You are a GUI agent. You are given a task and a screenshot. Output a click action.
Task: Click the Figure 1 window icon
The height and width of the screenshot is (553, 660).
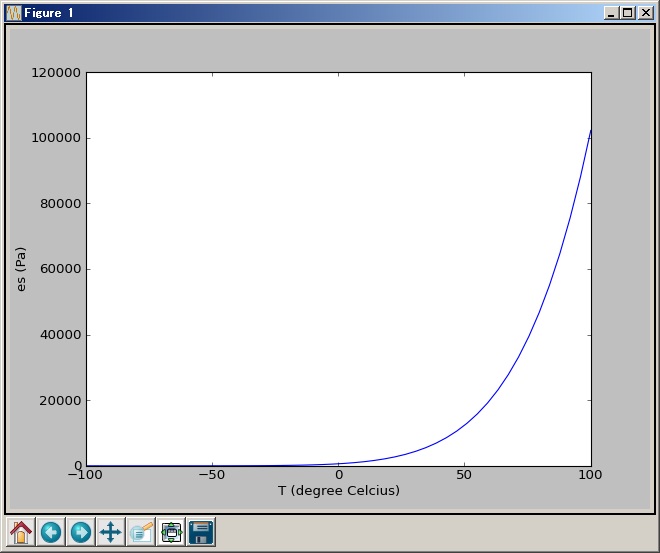(14, 13)
